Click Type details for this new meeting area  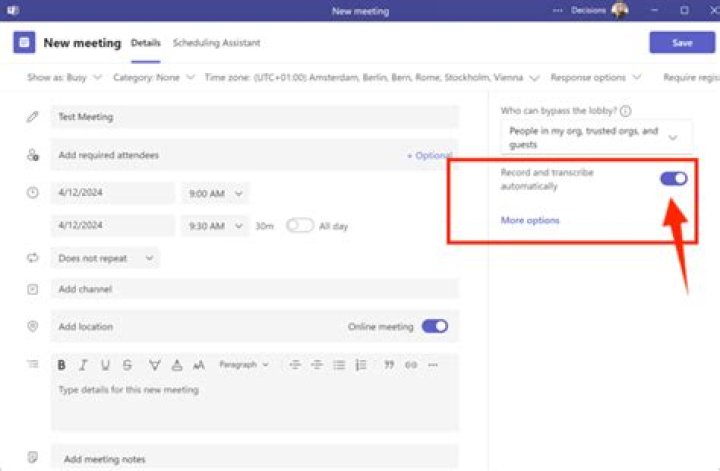(x=255, y=404)
